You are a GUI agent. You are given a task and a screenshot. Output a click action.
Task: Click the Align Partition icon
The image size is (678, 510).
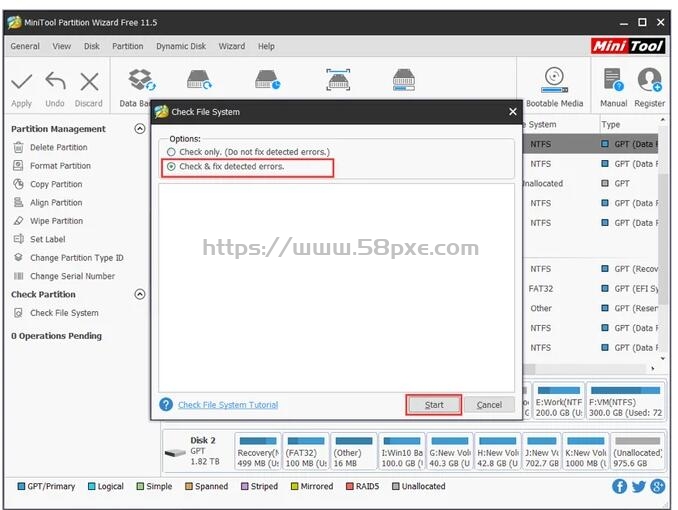18,202
